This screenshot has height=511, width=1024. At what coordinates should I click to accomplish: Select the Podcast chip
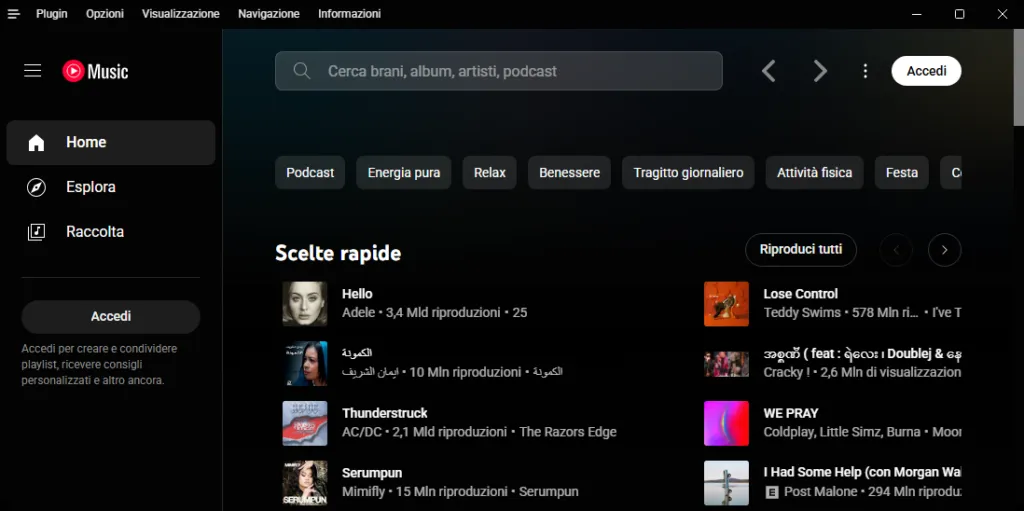click(310, 173)
